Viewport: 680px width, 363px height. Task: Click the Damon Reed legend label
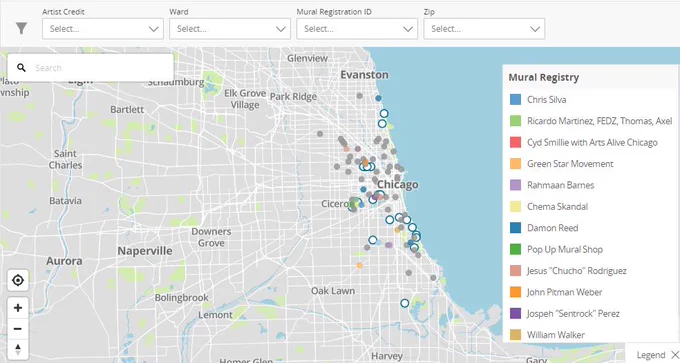click(x=552, y=228)
